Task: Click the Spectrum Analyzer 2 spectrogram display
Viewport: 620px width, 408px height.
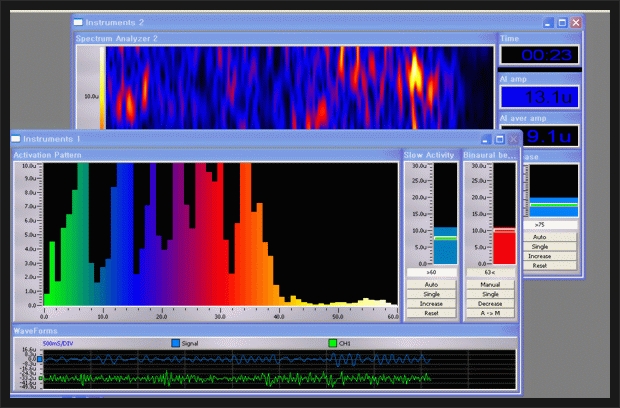Action: pos(300,88)
